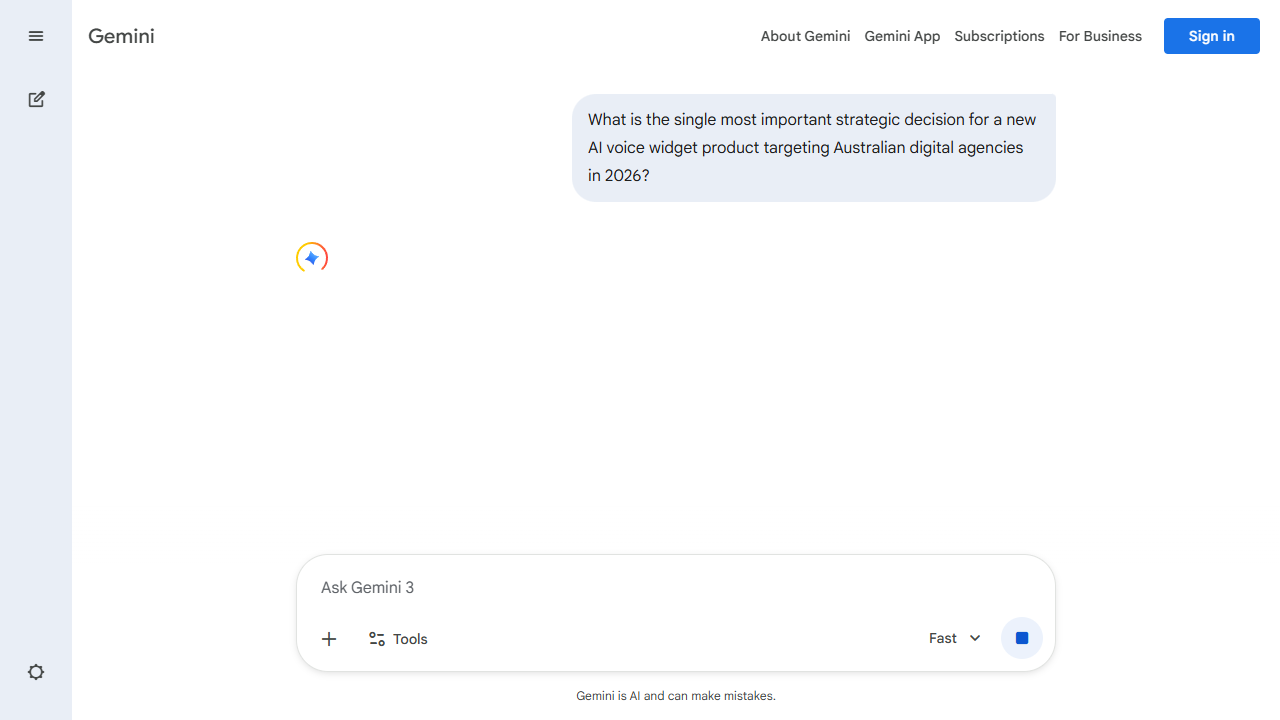This screenshot has width=1280, height=720.
Task: Click the Gemini sparkle loading icon
Action: click(312, 258)
